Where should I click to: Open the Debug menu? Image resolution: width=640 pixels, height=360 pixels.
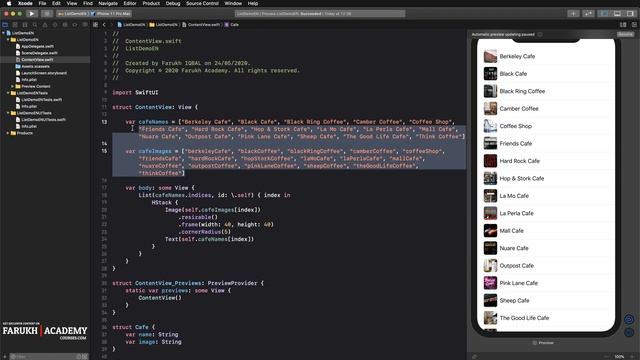(x=173, y=3)
